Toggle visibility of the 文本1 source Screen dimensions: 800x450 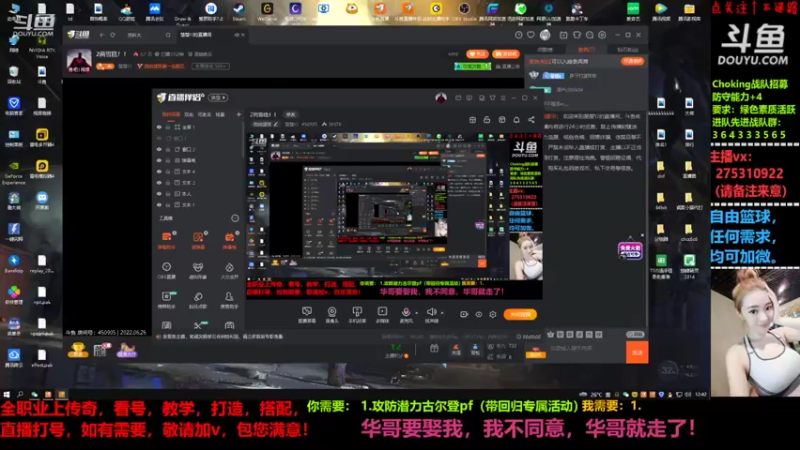pyautogui.click(x=159, y=205)
